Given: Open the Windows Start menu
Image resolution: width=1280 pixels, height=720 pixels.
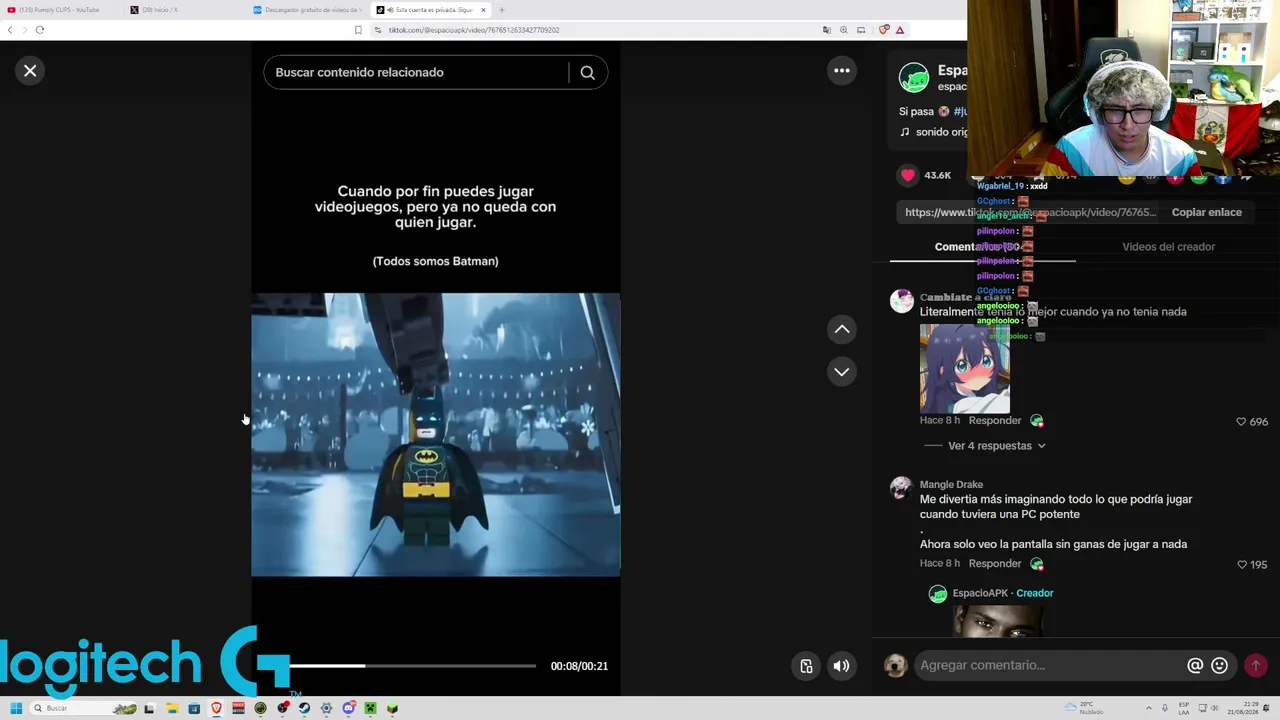Looking at the screenshot, I should coord(16,708).
